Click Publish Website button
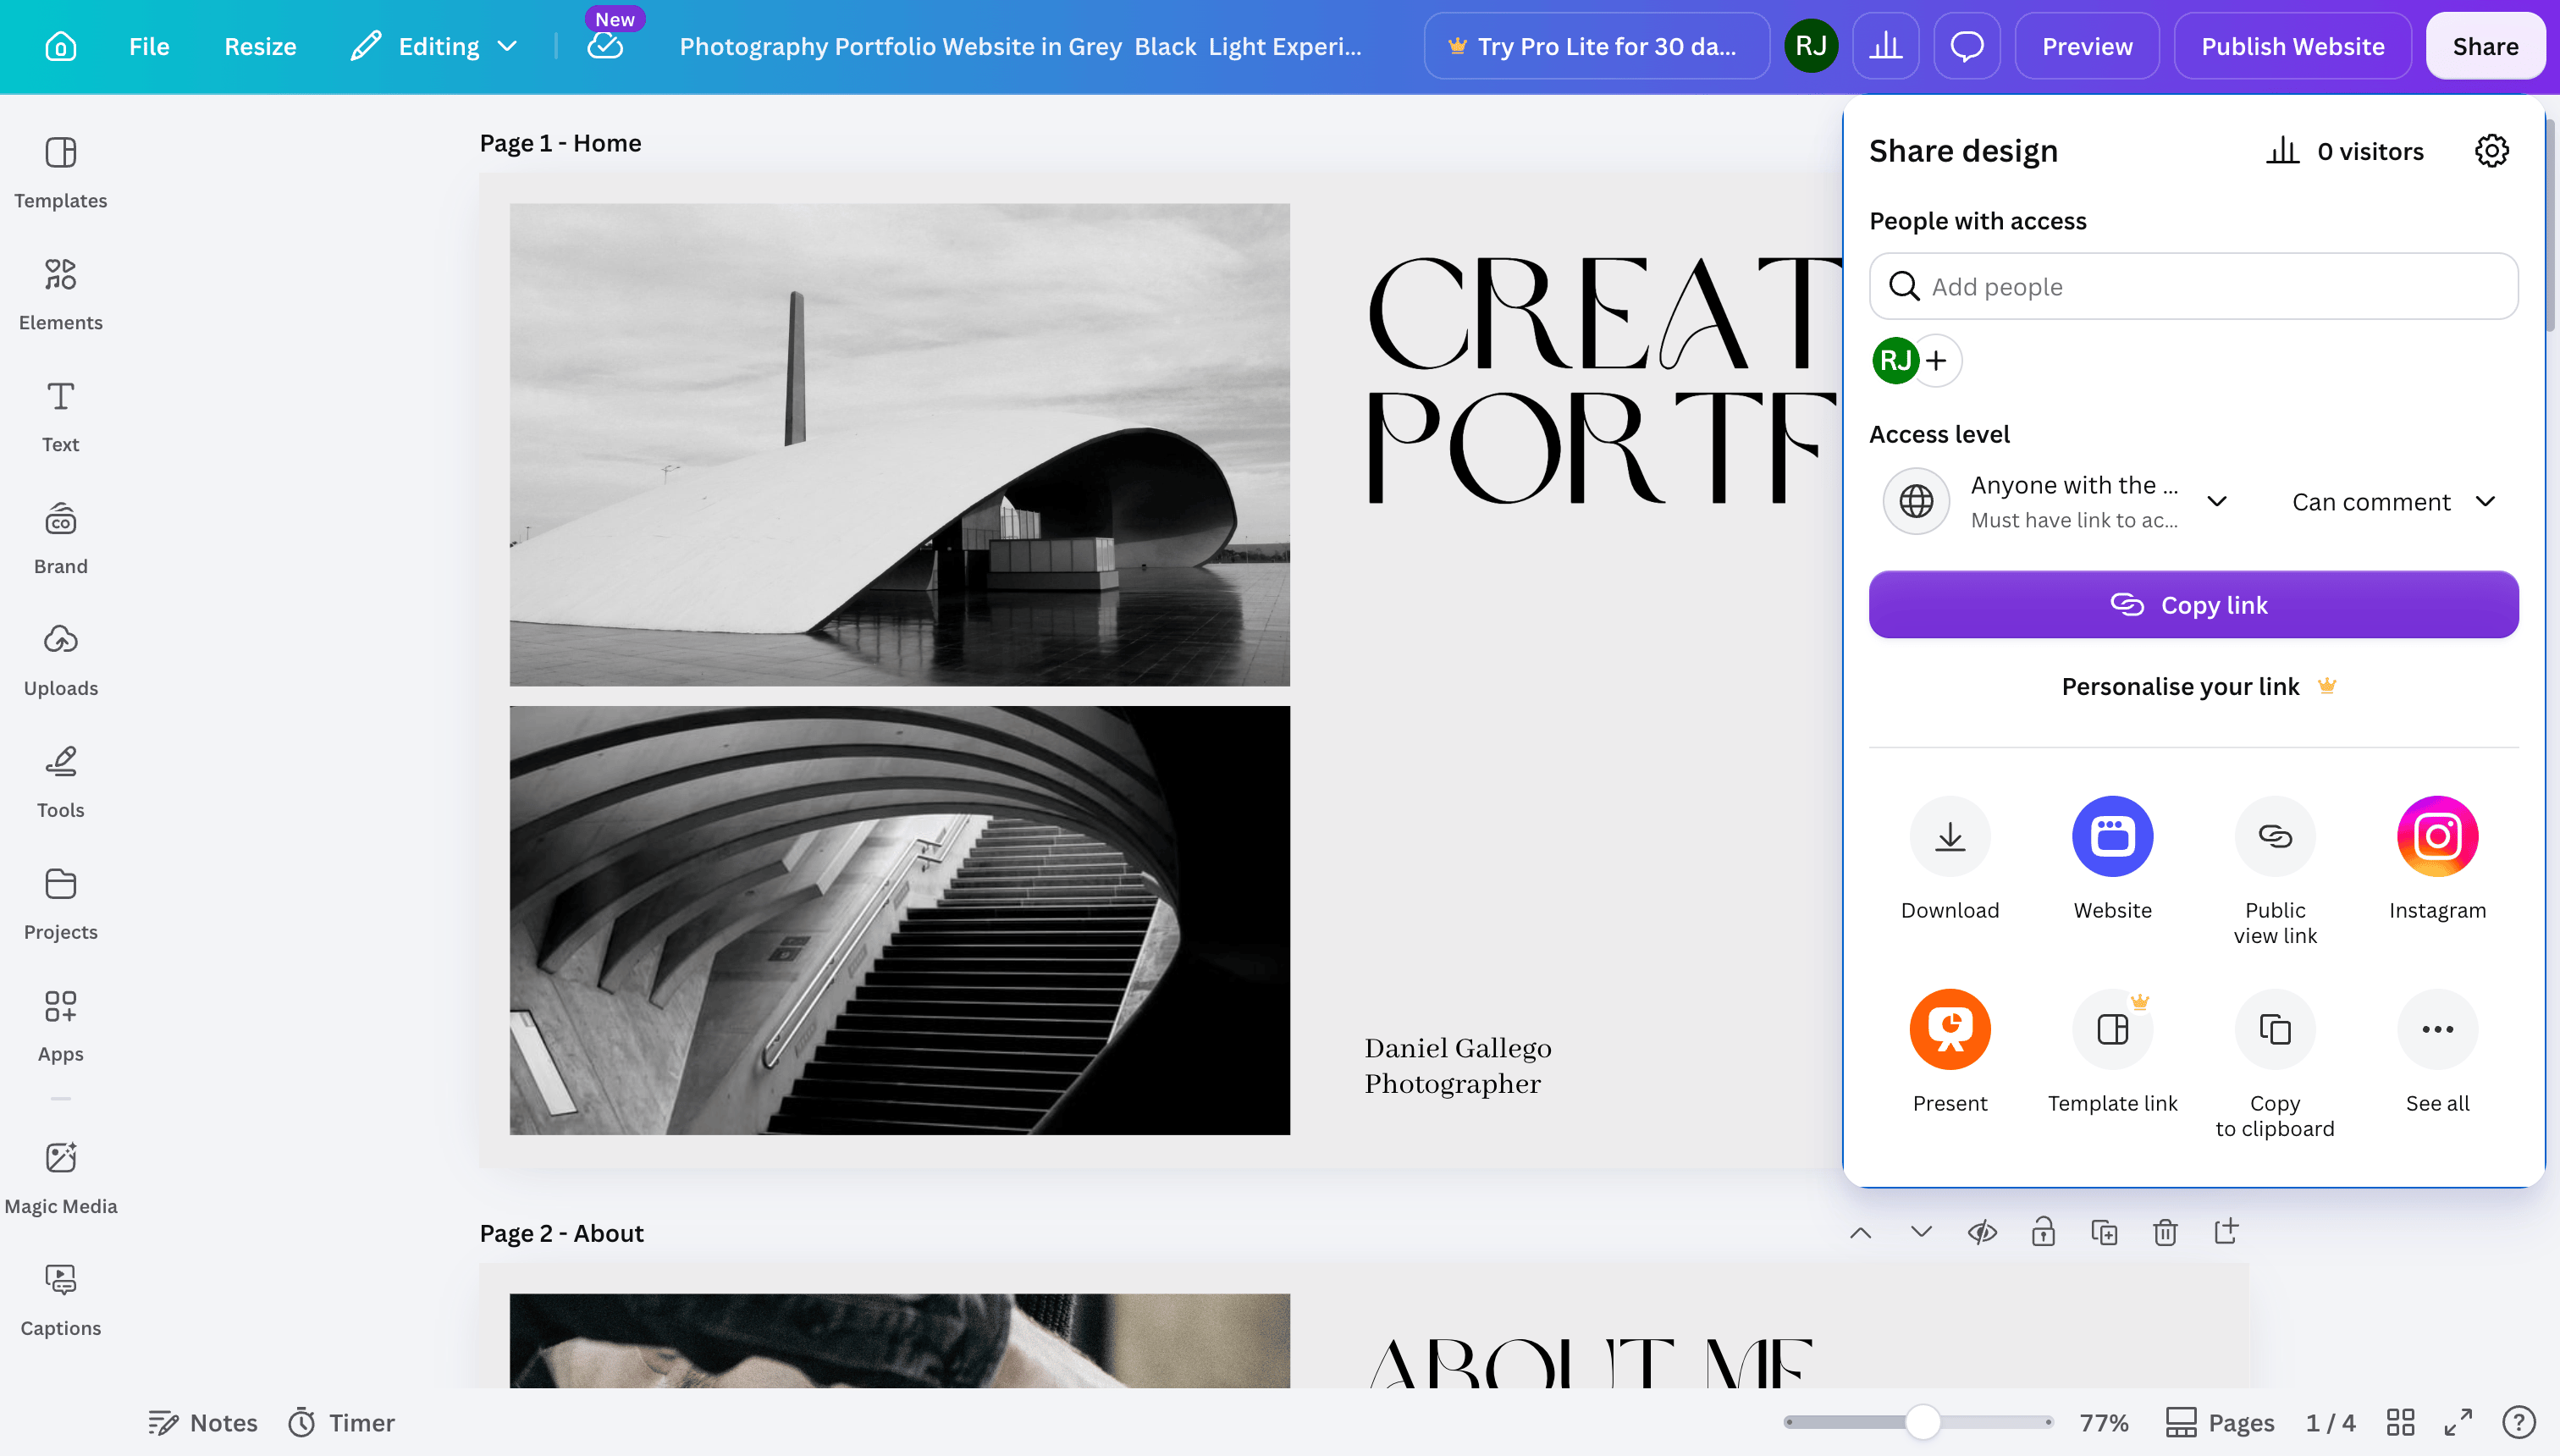2560x1456 pixels. pyautogui.click(x=2292, y=46)
